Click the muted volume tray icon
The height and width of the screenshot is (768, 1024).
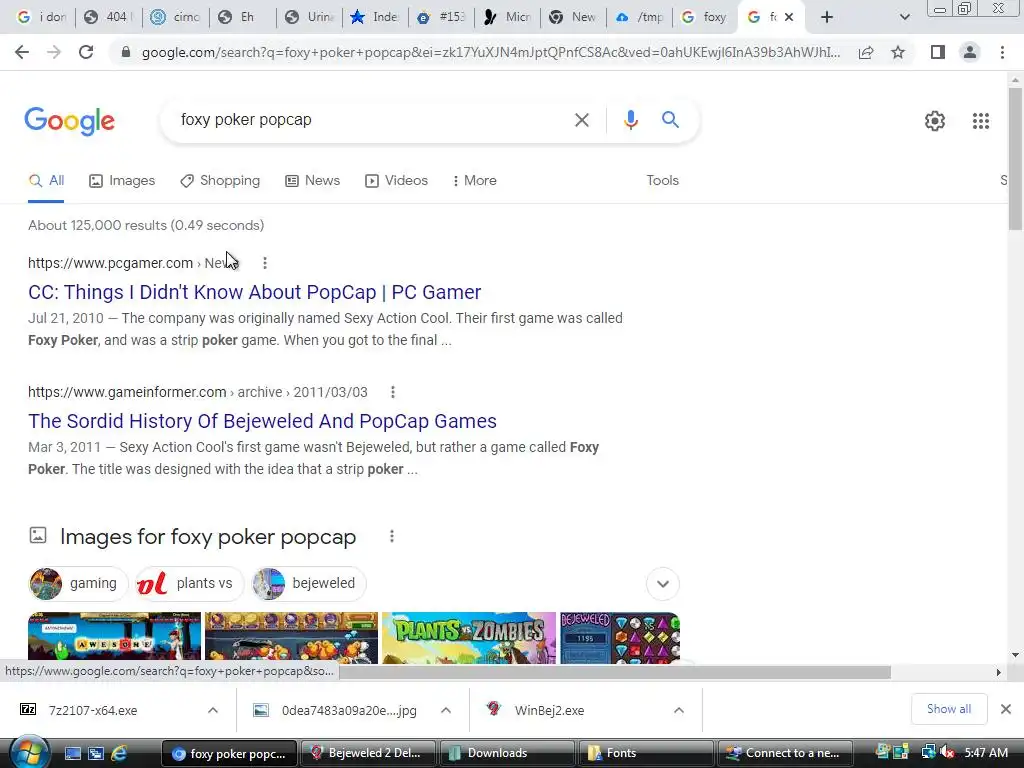tap(946, 753)
